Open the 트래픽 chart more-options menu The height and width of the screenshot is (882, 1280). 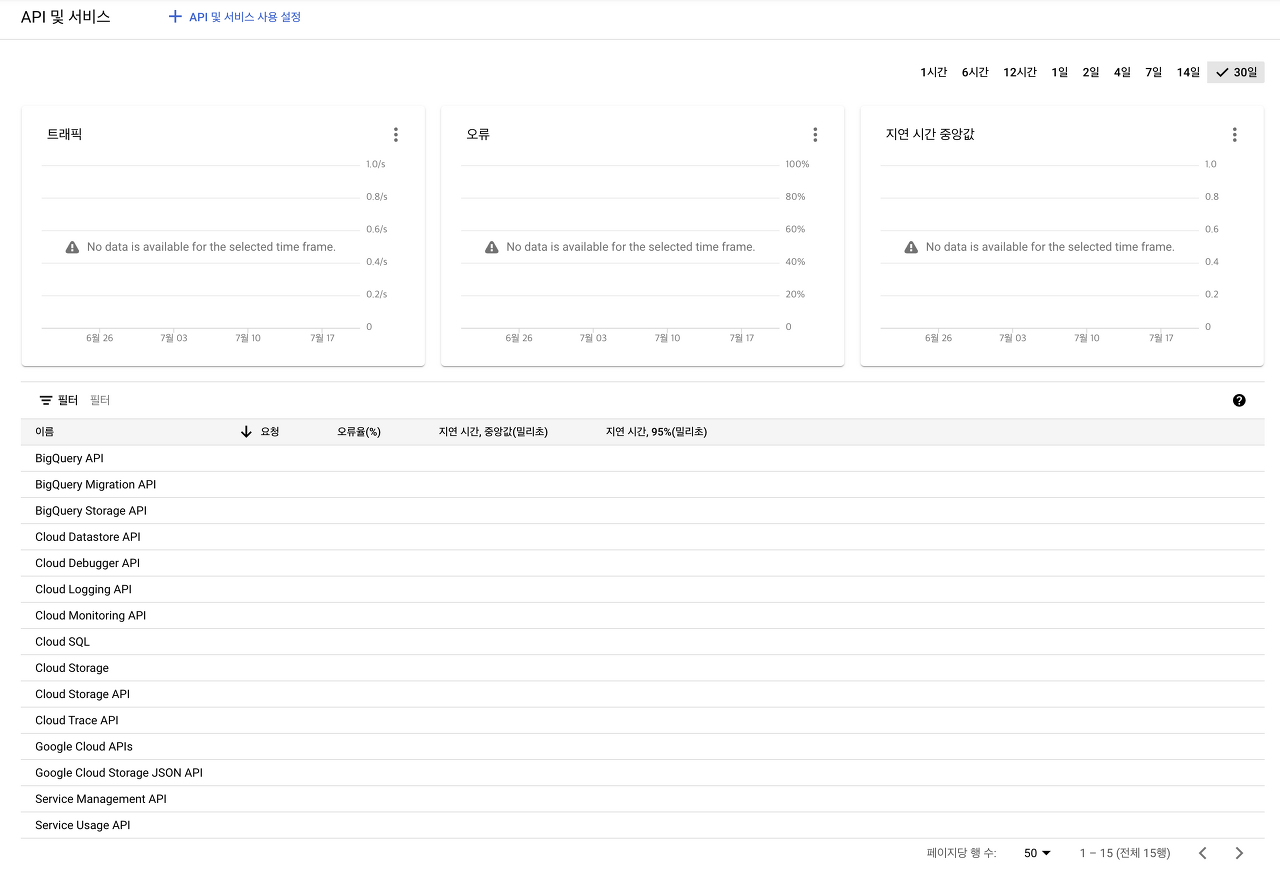click(396, 135)
